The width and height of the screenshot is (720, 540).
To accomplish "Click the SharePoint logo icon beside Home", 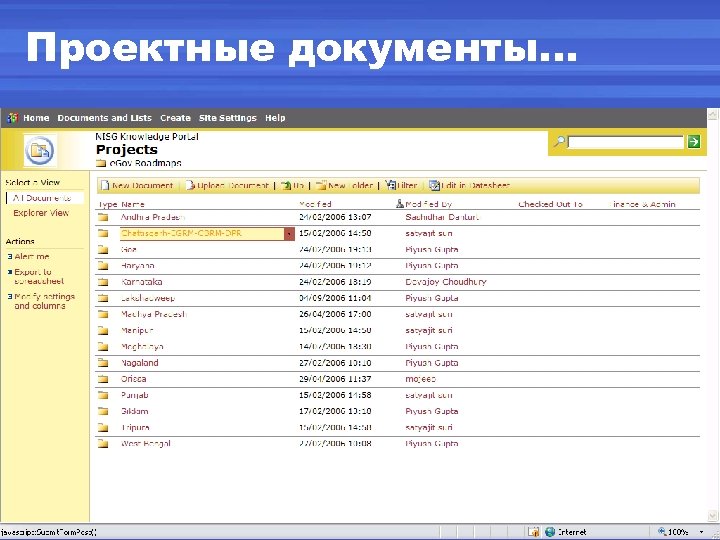I will (12, 118).
